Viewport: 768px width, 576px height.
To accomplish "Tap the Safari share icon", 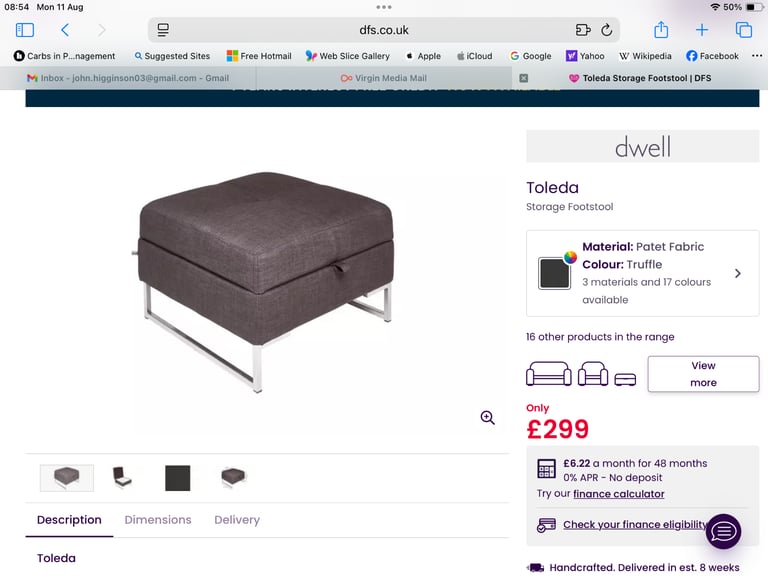I will (x=661, y=29).
